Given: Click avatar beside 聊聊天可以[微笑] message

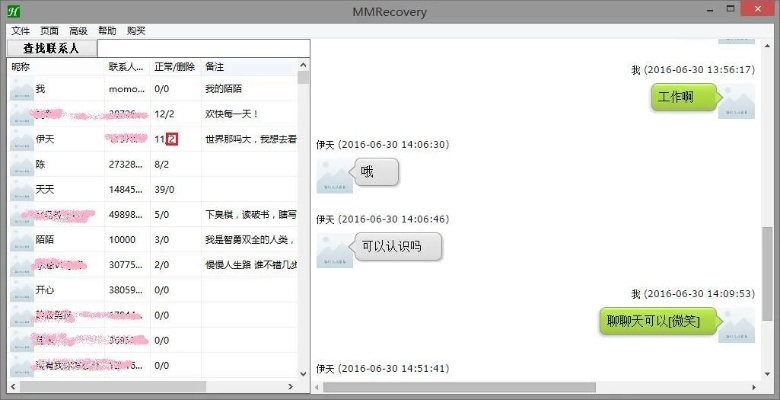Looking at the screenshot, I should pyautogui.click(x=737, y=325).
